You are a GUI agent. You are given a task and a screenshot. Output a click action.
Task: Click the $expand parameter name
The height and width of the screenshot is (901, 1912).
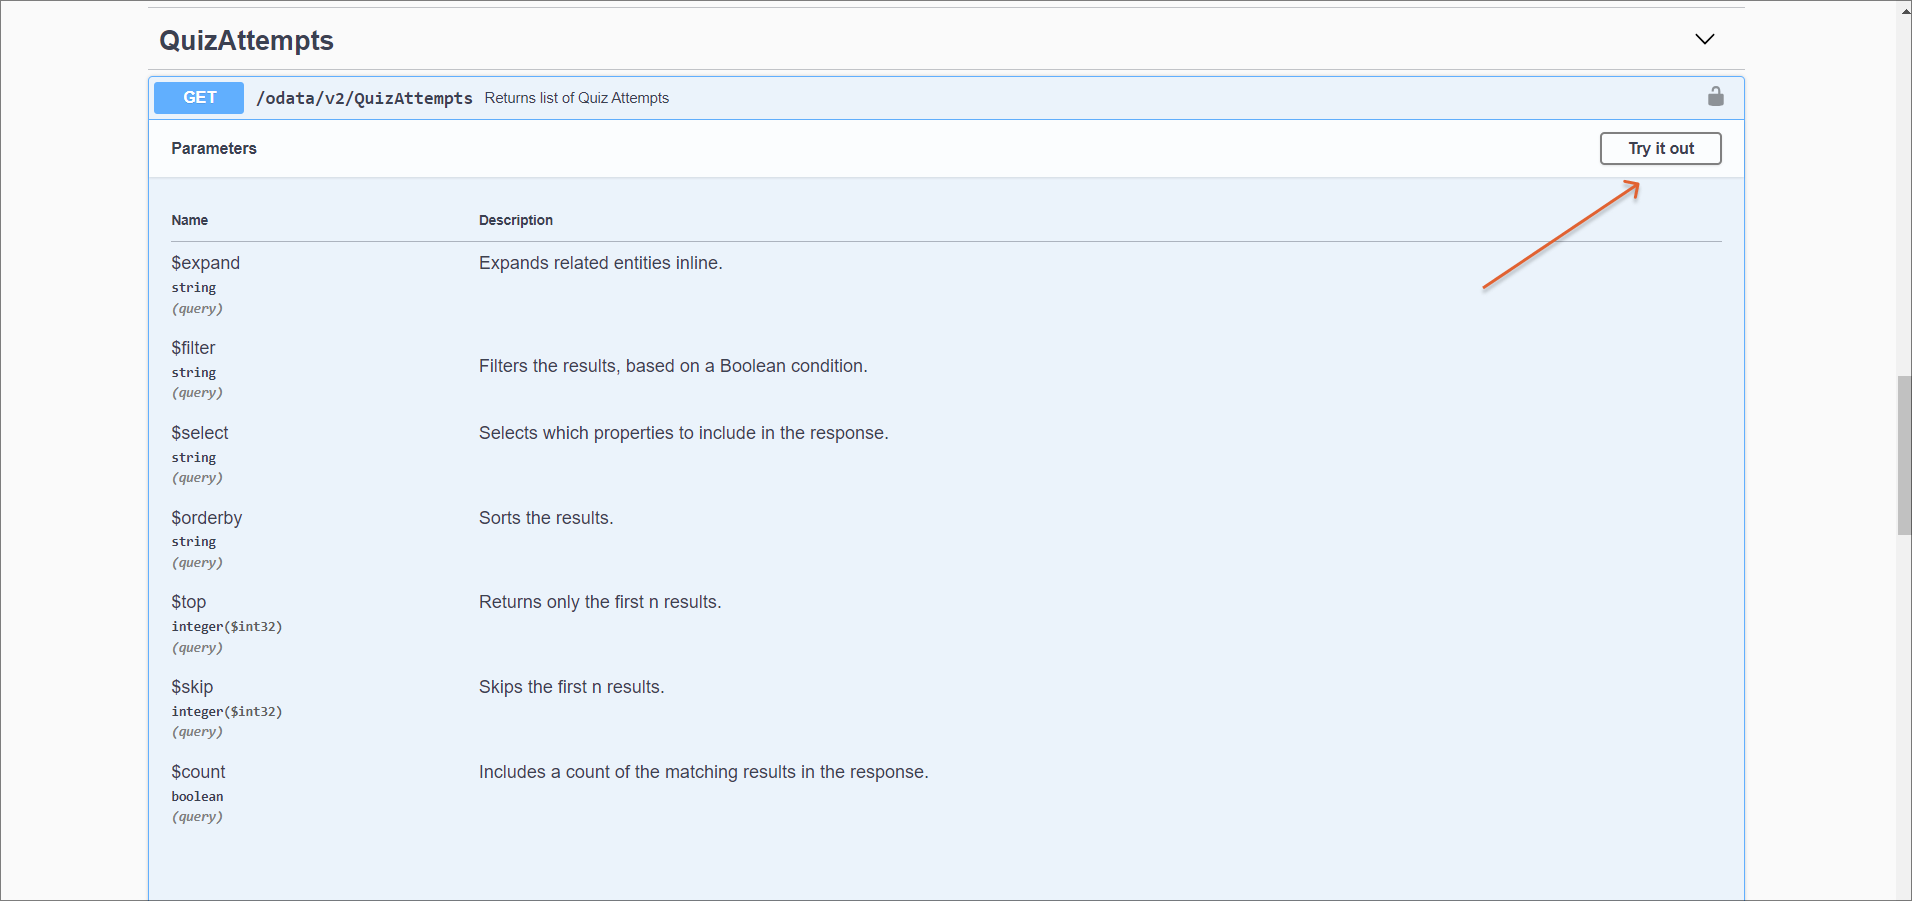205,263
